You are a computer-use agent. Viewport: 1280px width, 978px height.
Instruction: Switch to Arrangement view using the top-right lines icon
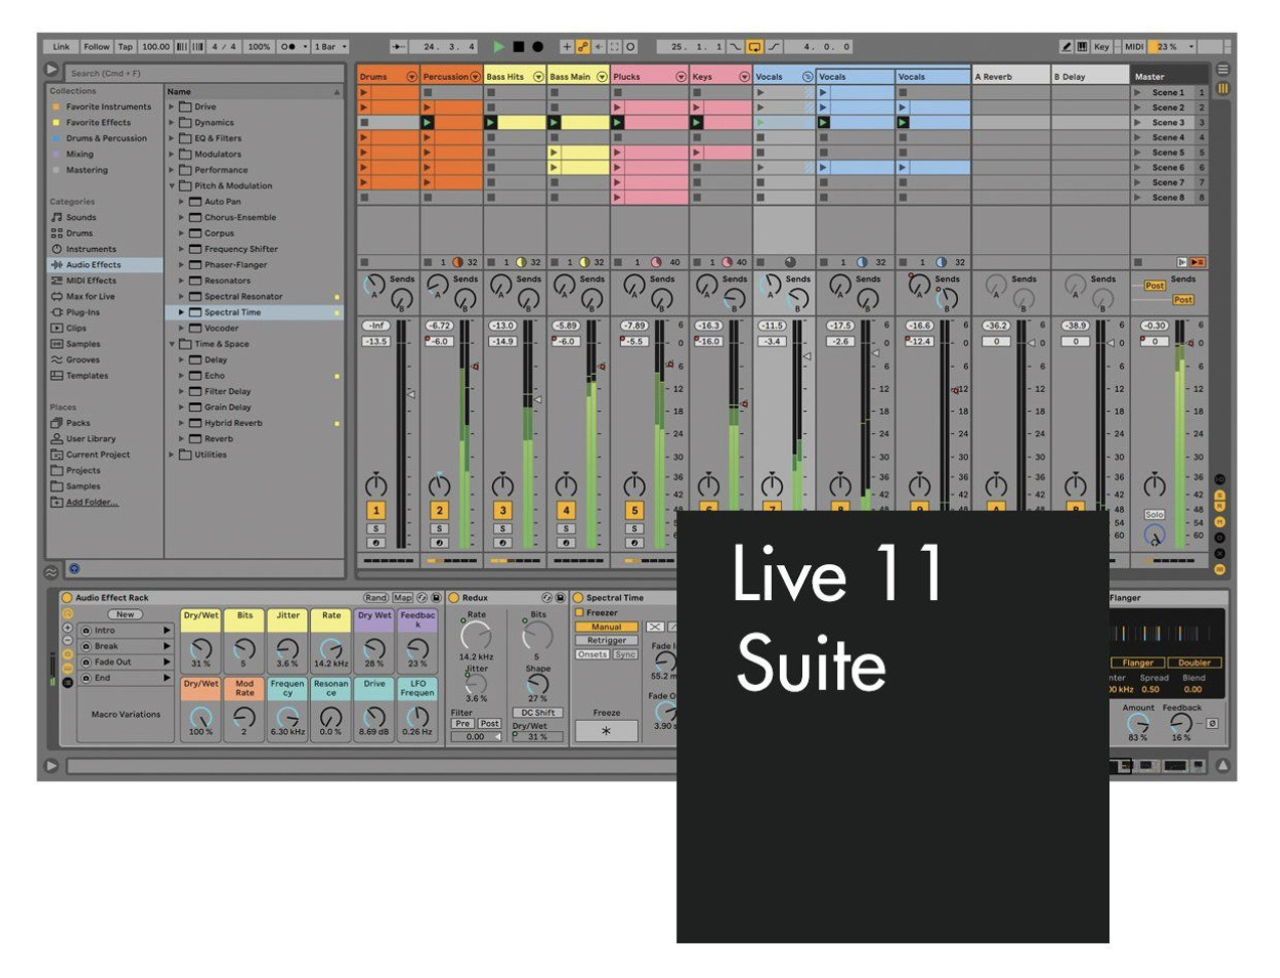click(x=1222, y=70)
